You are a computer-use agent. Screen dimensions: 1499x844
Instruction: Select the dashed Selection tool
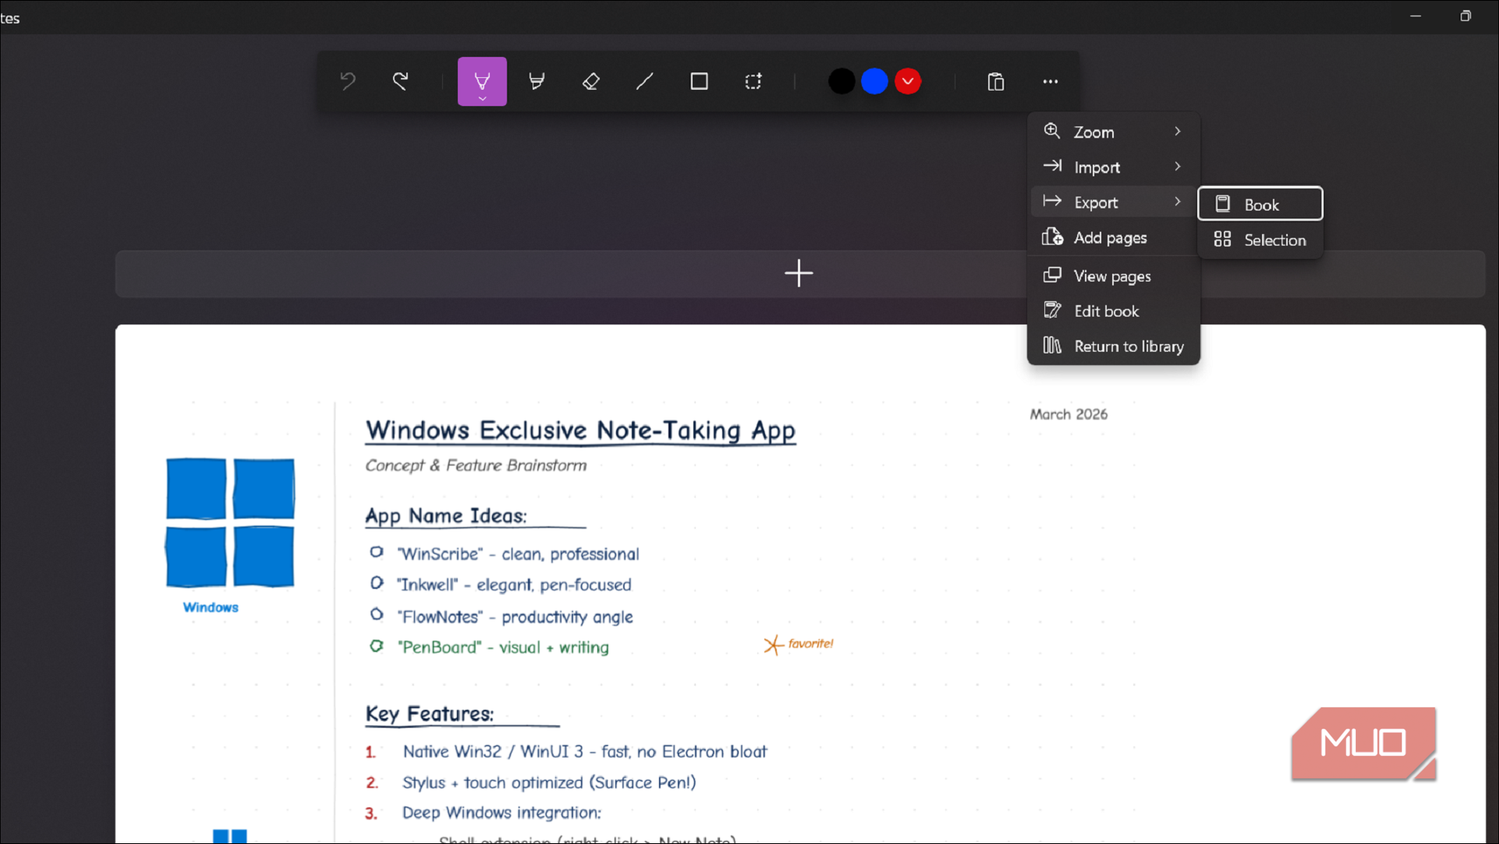pos(753,81)
